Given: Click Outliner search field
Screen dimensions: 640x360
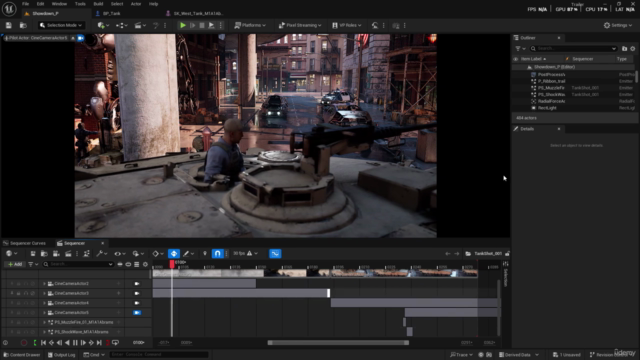Looking at the screenshot, I should (x=573, y=49).
